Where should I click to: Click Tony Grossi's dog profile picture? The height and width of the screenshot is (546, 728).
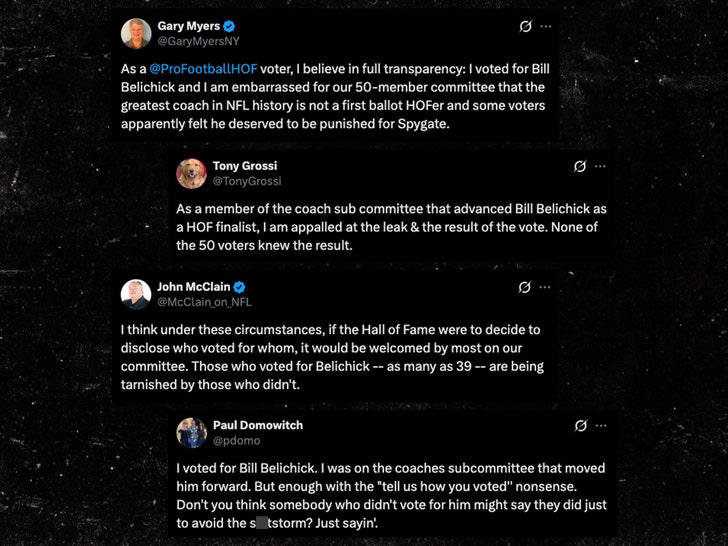coord(192,173)
